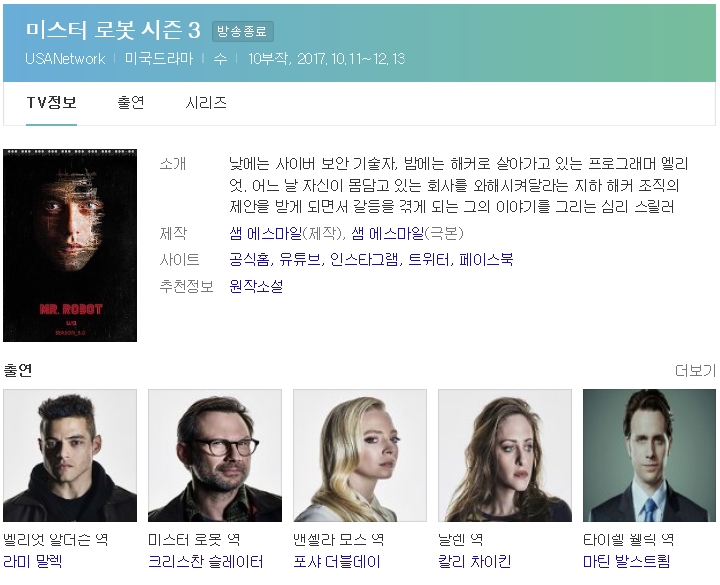Open the TV정보 tab
Screen dimensions: 720x585
[x=51, y=102]
